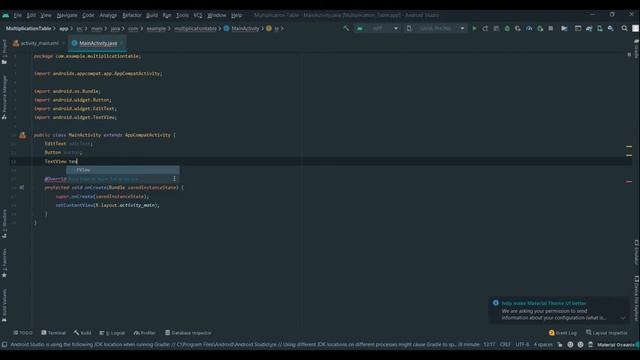Click the inspection status indicator atop scrollbar

pyautogui.click(x=629, y=54)
